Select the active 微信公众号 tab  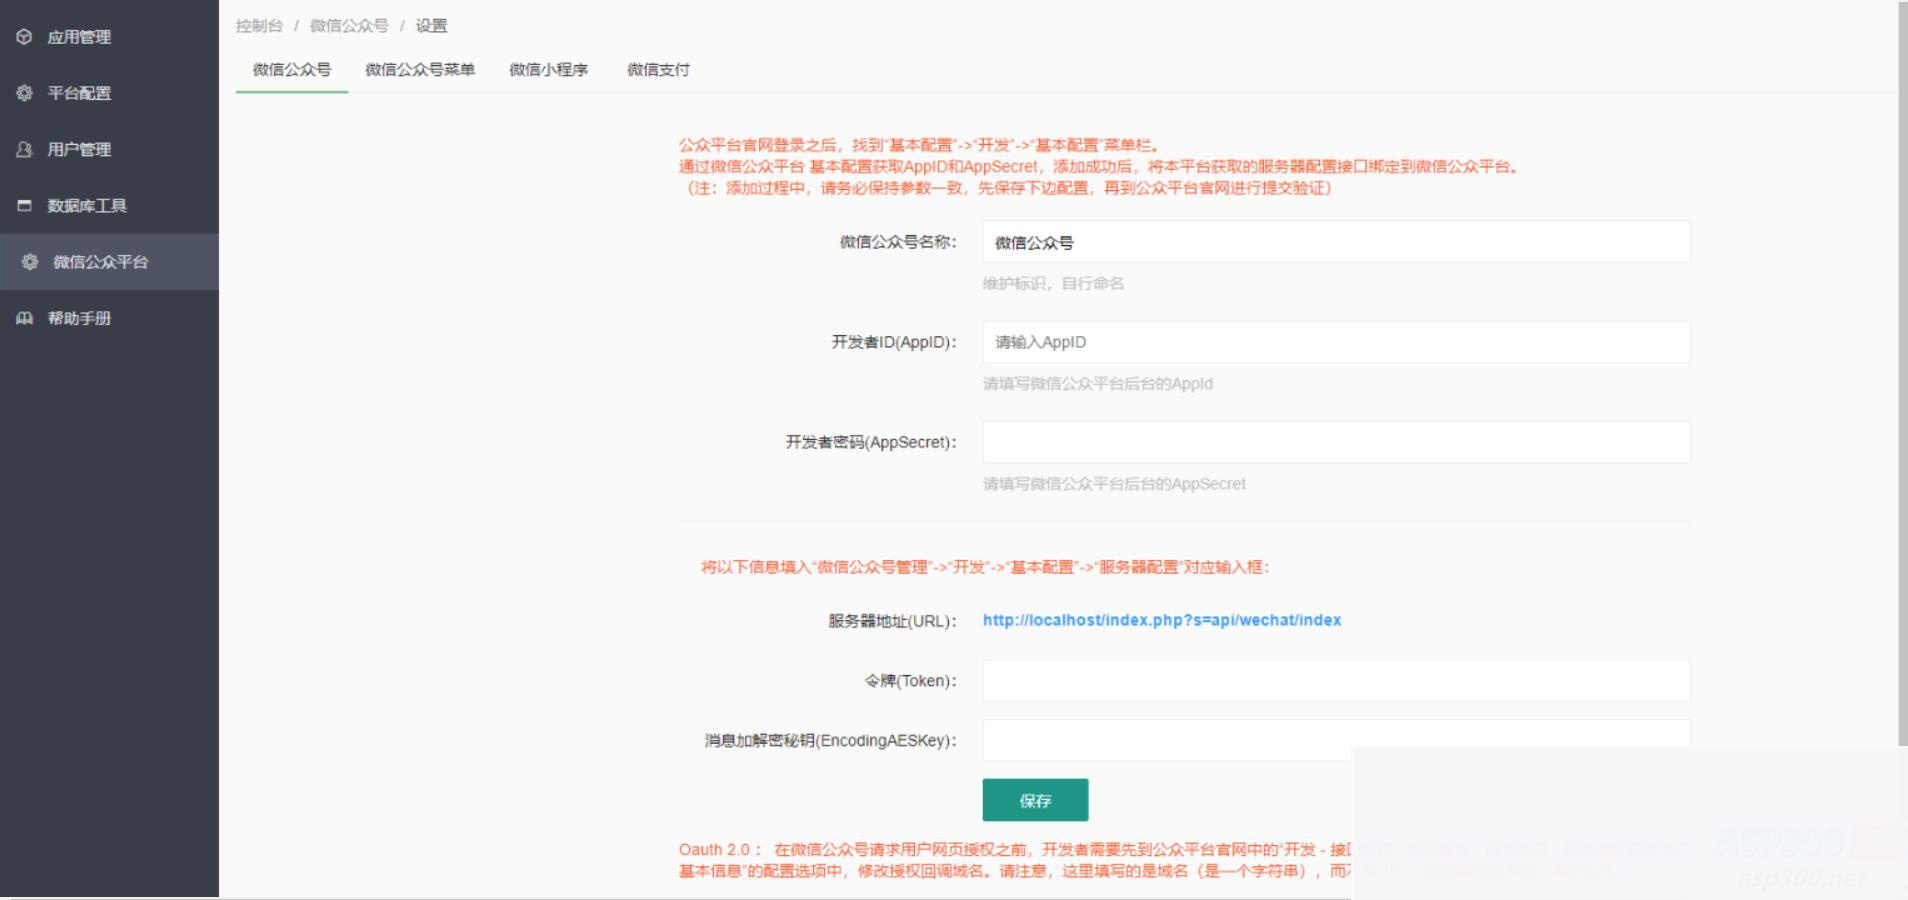(290, 70)
